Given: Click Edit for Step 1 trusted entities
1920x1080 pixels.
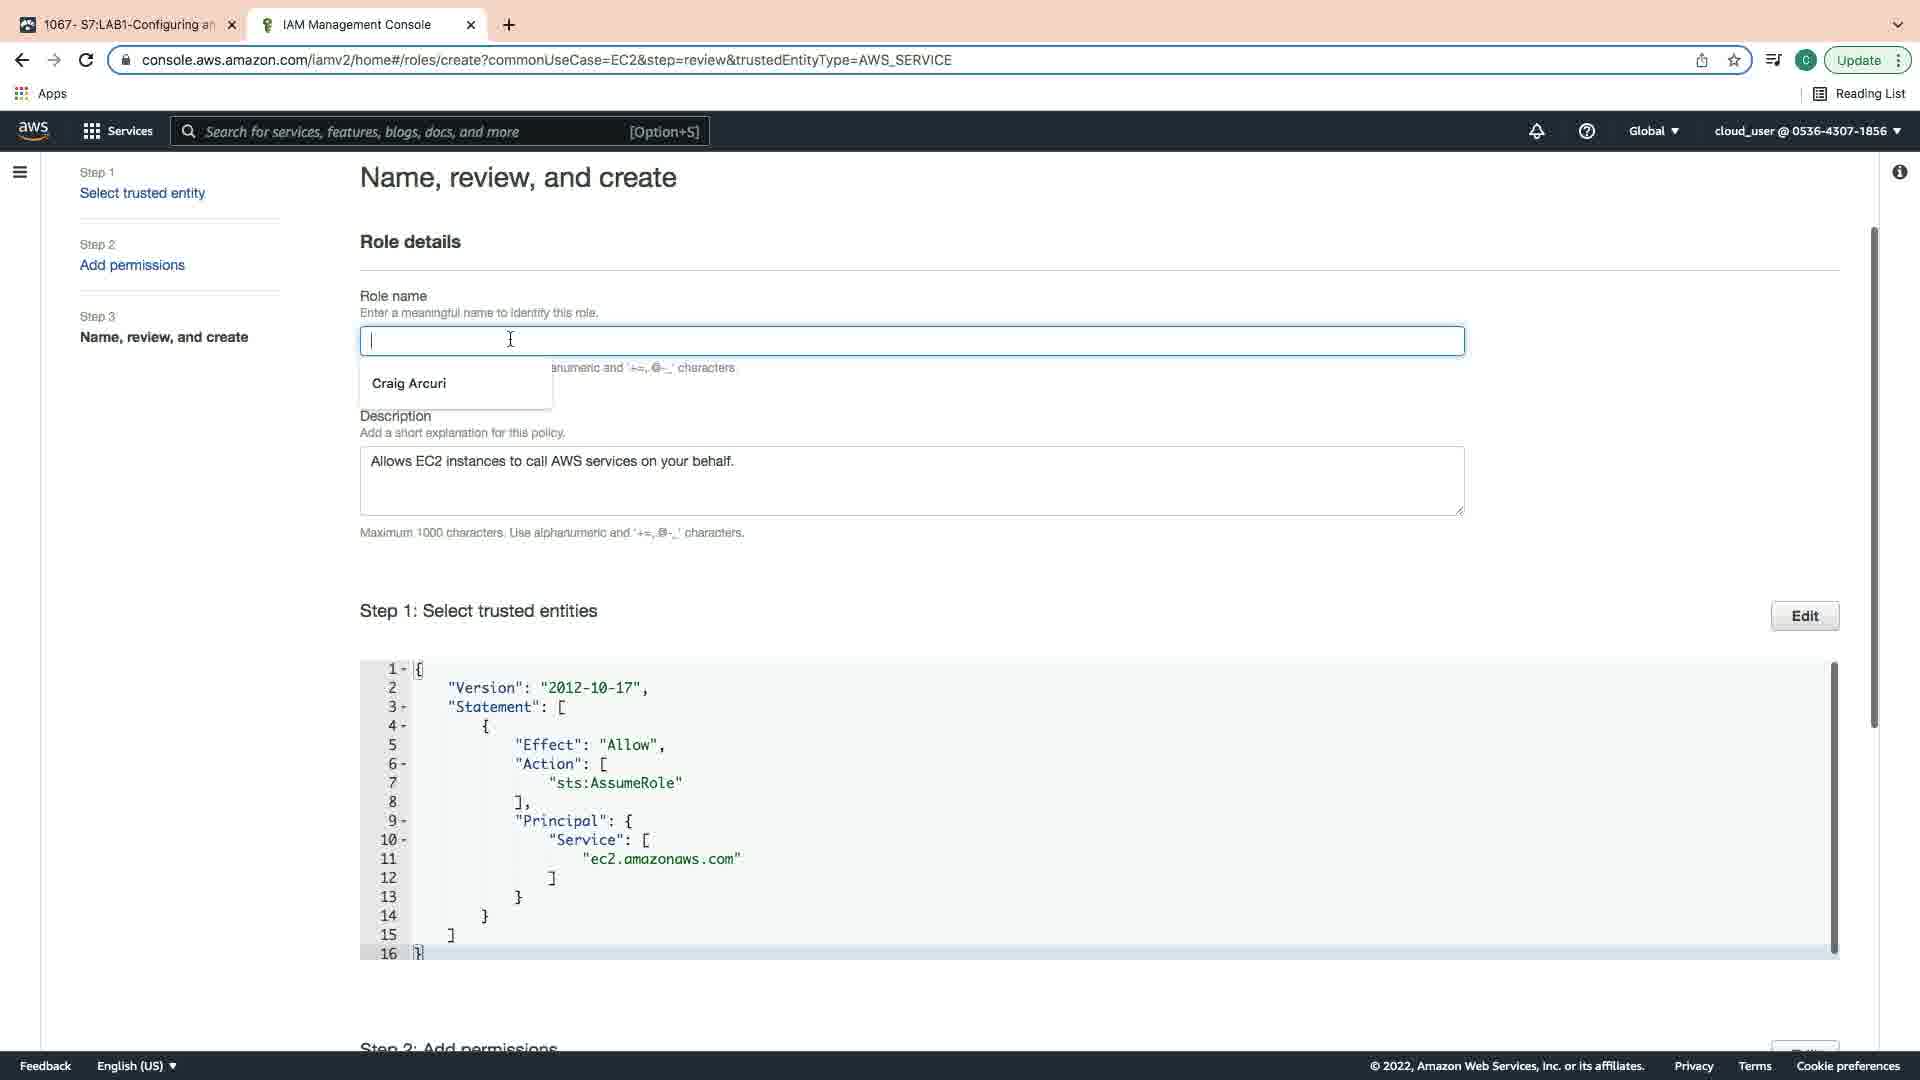Looking at the screenshot, I should point(1804,616).
